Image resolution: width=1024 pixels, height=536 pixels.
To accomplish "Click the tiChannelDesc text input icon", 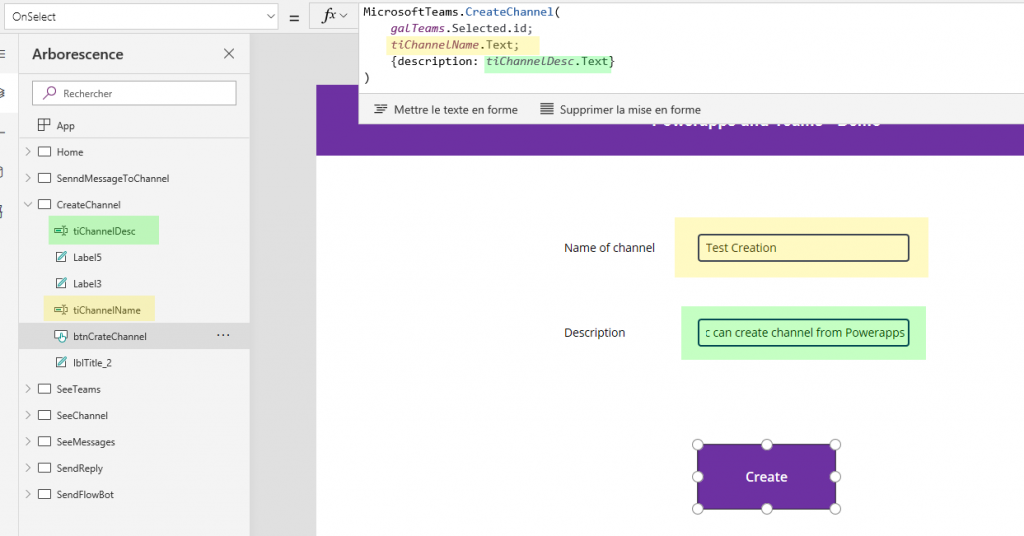I will [61, 230].
